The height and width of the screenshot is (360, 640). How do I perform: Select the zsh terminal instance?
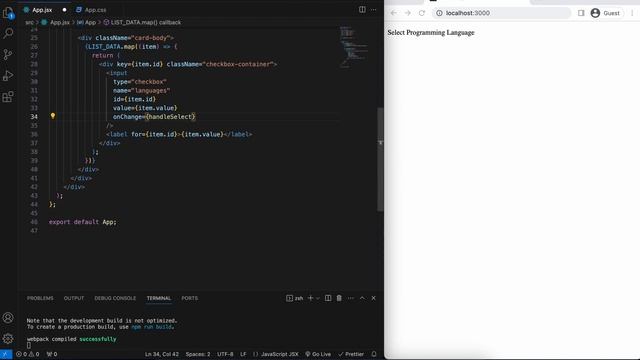coord(295,298)
